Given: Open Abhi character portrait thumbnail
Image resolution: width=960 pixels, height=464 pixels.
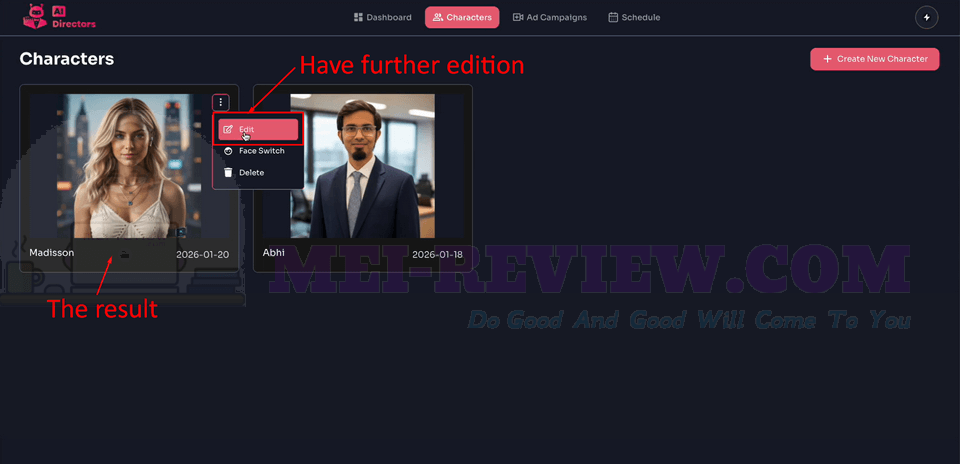Looking at the screenshot, I should click(x=362, y=166).
